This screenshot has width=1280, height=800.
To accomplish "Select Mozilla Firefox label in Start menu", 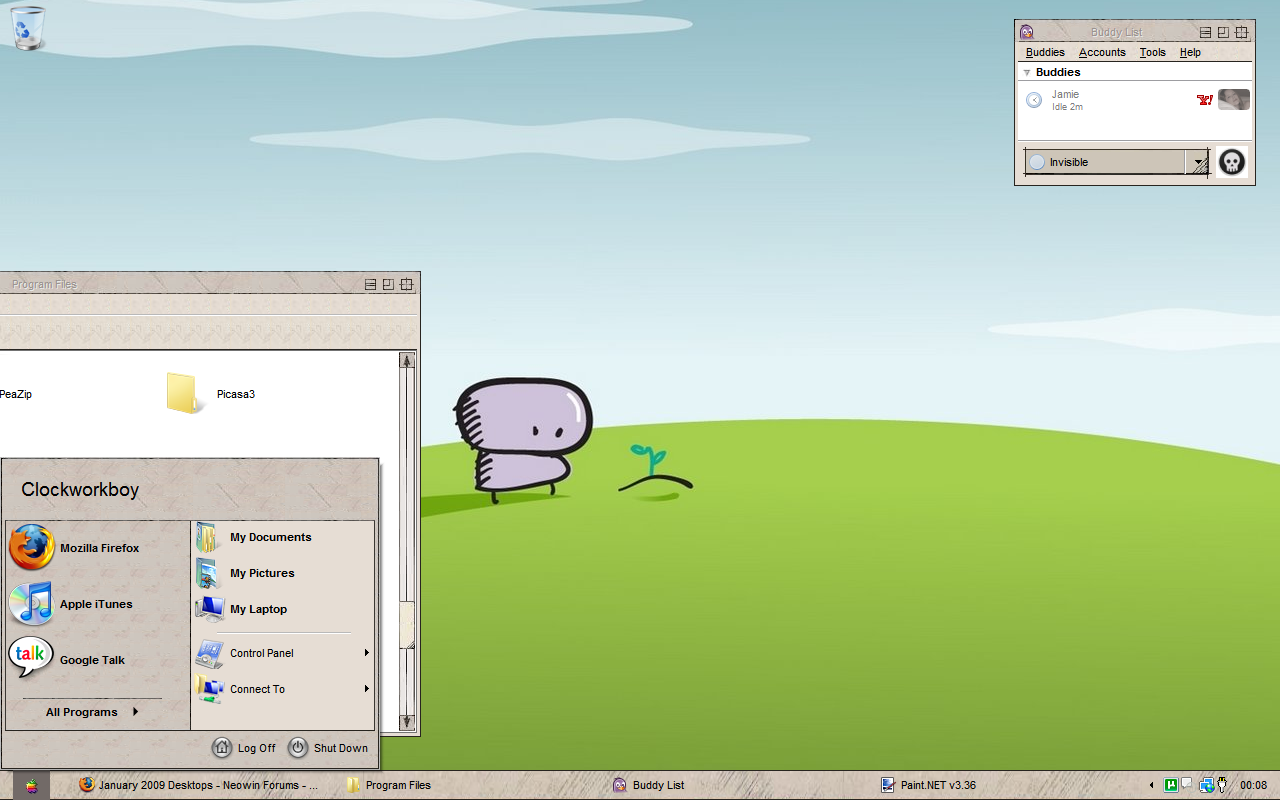I will 100,548.
